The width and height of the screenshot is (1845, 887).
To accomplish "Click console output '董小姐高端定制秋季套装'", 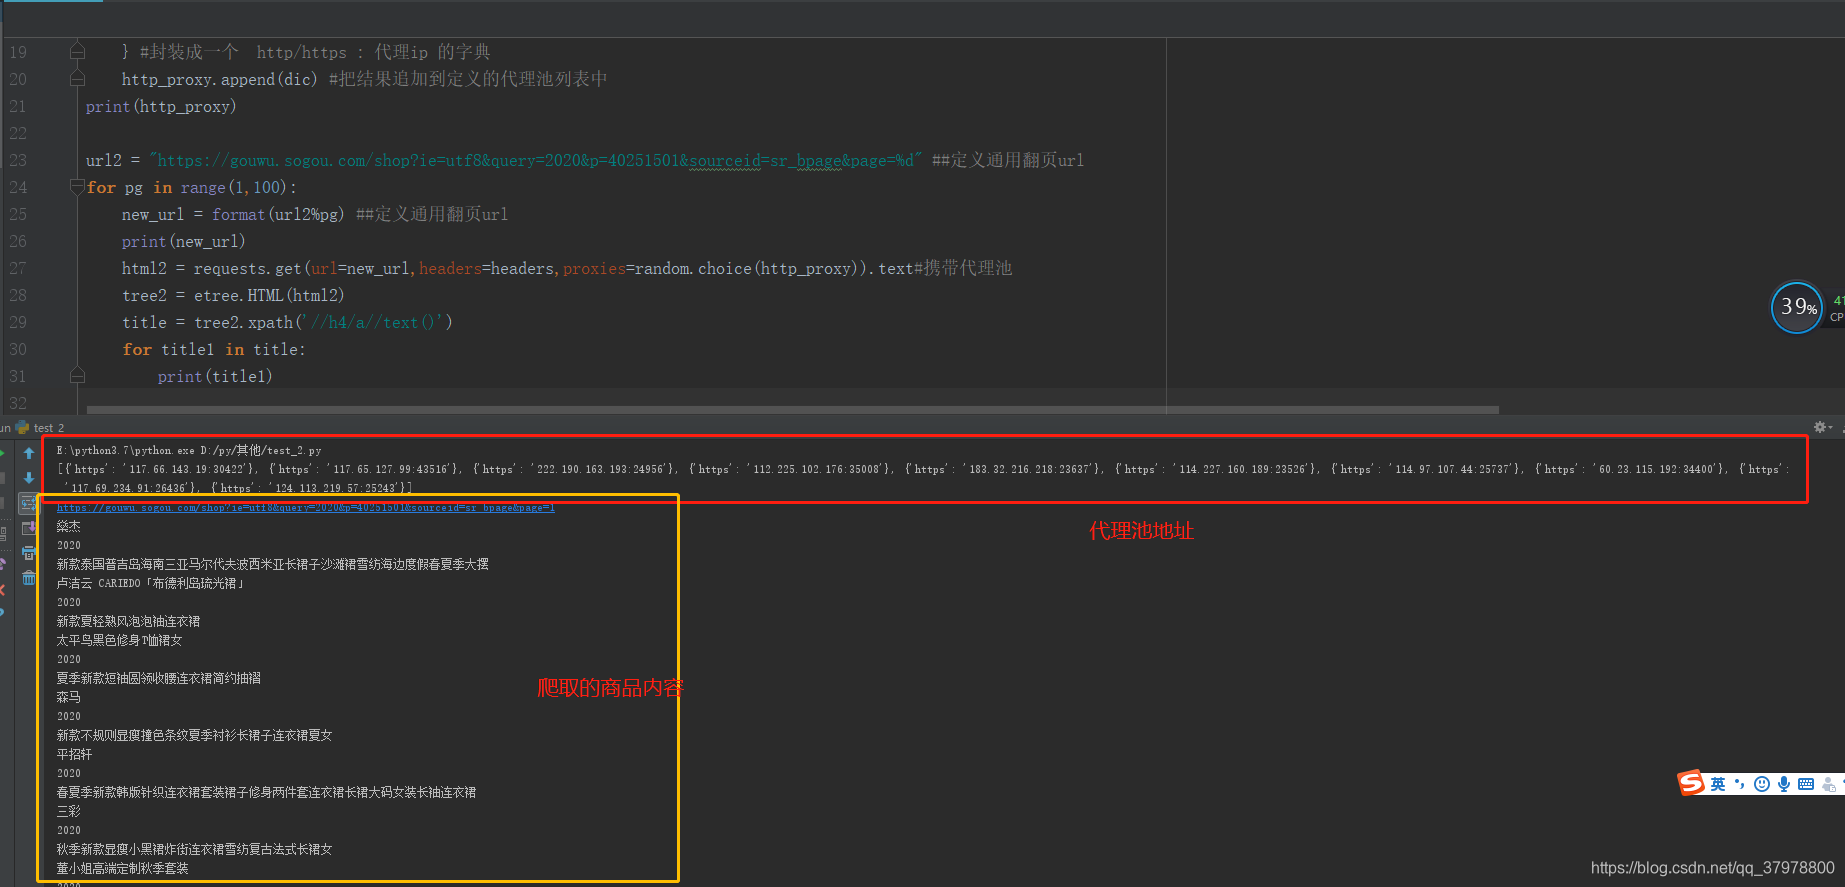I will (122, 869).
